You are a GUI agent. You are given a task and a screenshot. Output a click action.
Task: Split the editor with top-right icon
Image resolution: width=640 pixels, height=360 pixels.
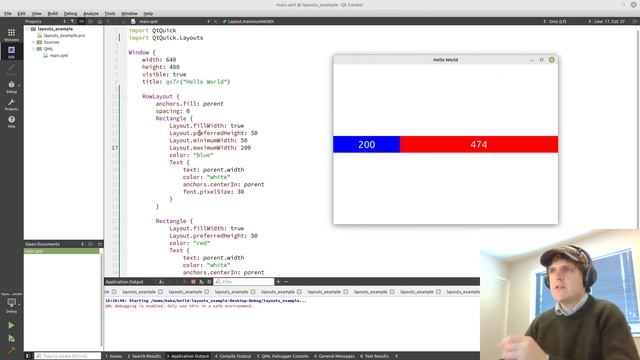pyautogui.click(x=635, y=21)
